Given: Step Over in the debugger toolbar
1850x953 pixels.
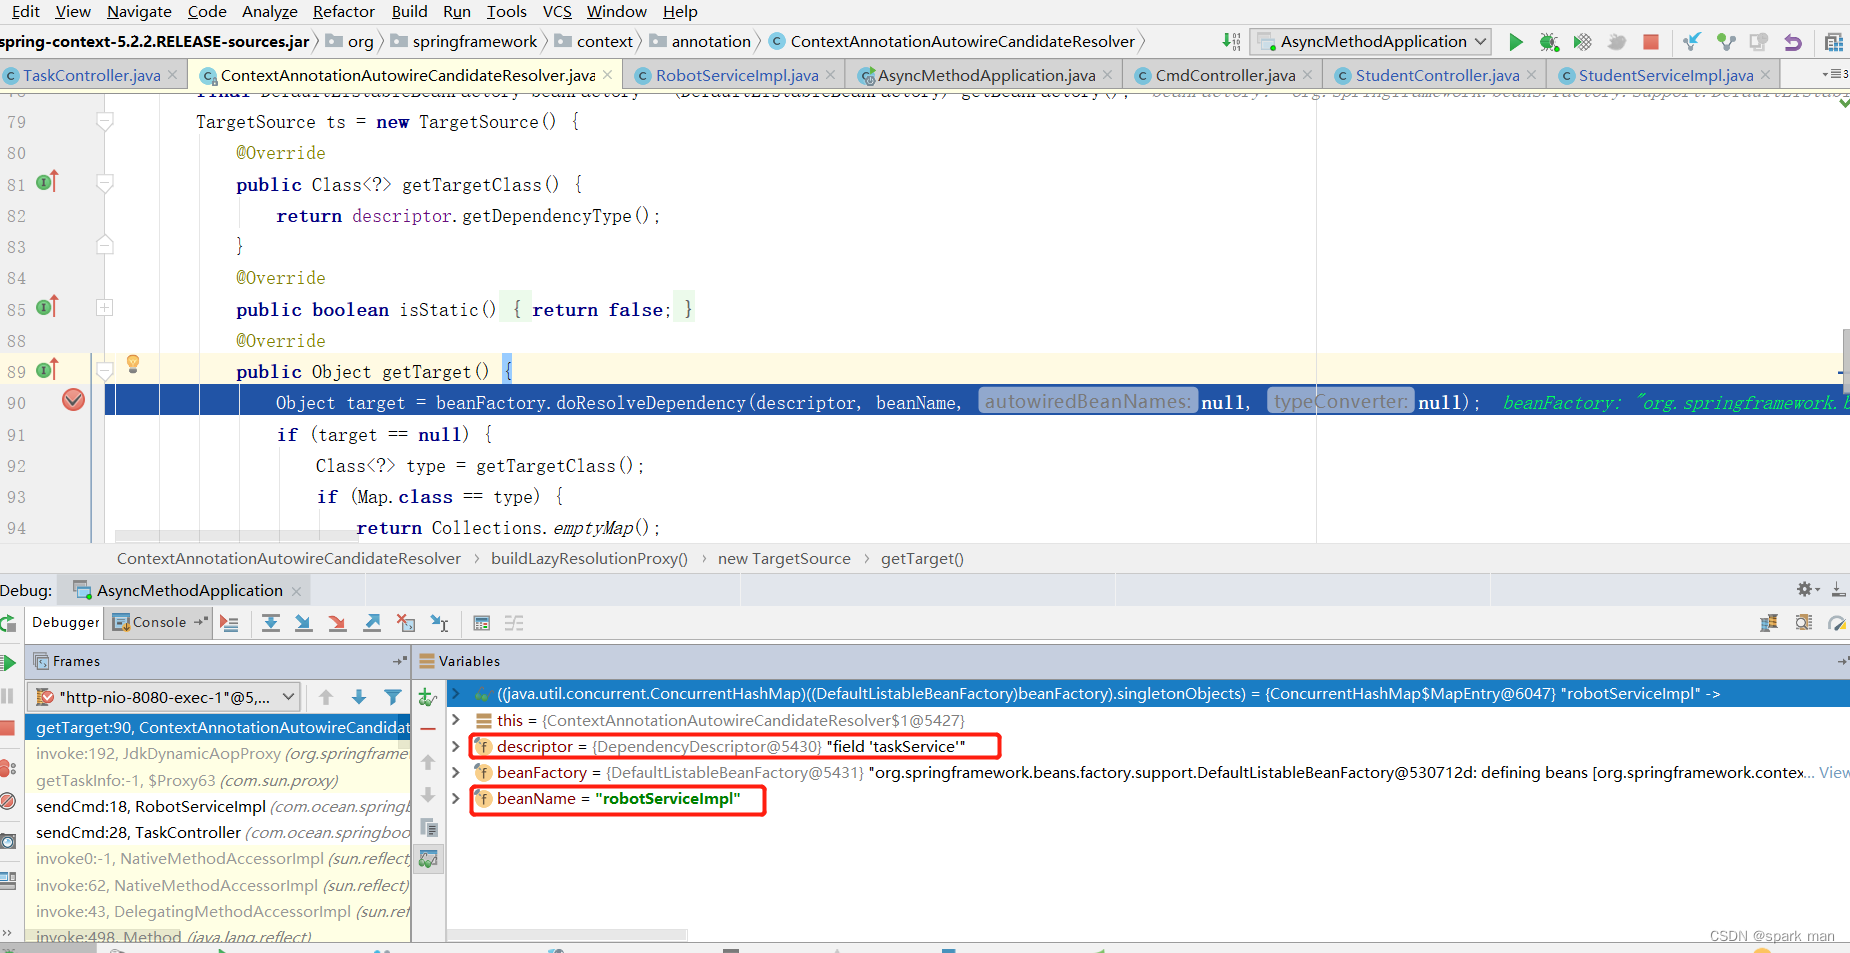Looking at the screenshot, I should tap(270, 623).
